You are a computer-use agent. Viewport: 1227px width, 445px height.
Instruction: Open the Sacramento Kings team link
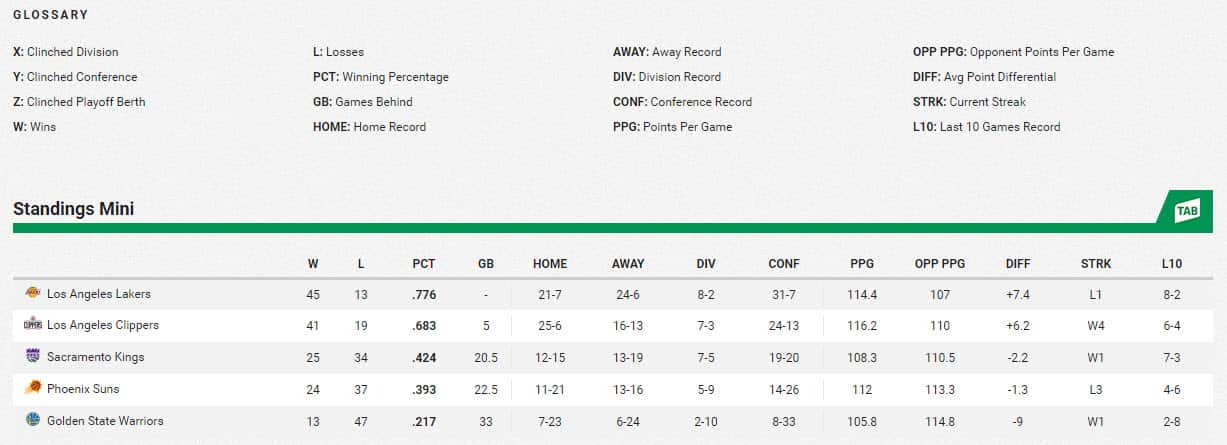[x=96, y=357]
